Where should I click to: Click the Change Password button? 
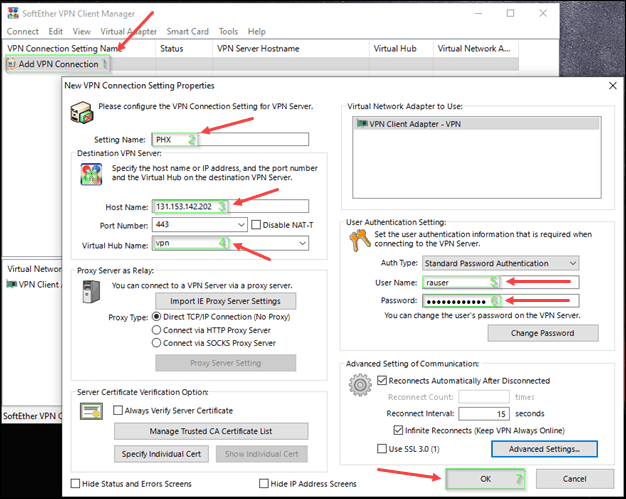(x=543, y=333)
